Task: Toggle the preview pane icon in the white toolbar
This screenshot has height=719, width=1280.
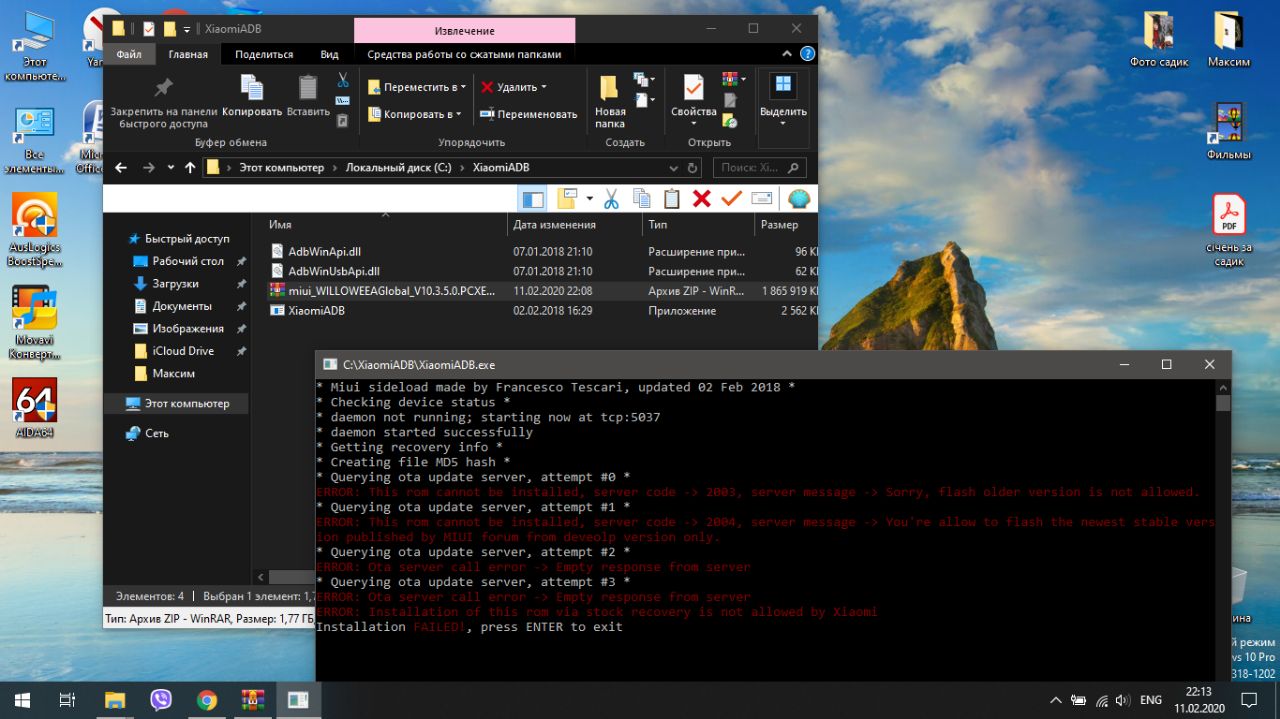Action: (x=533, y=199)
